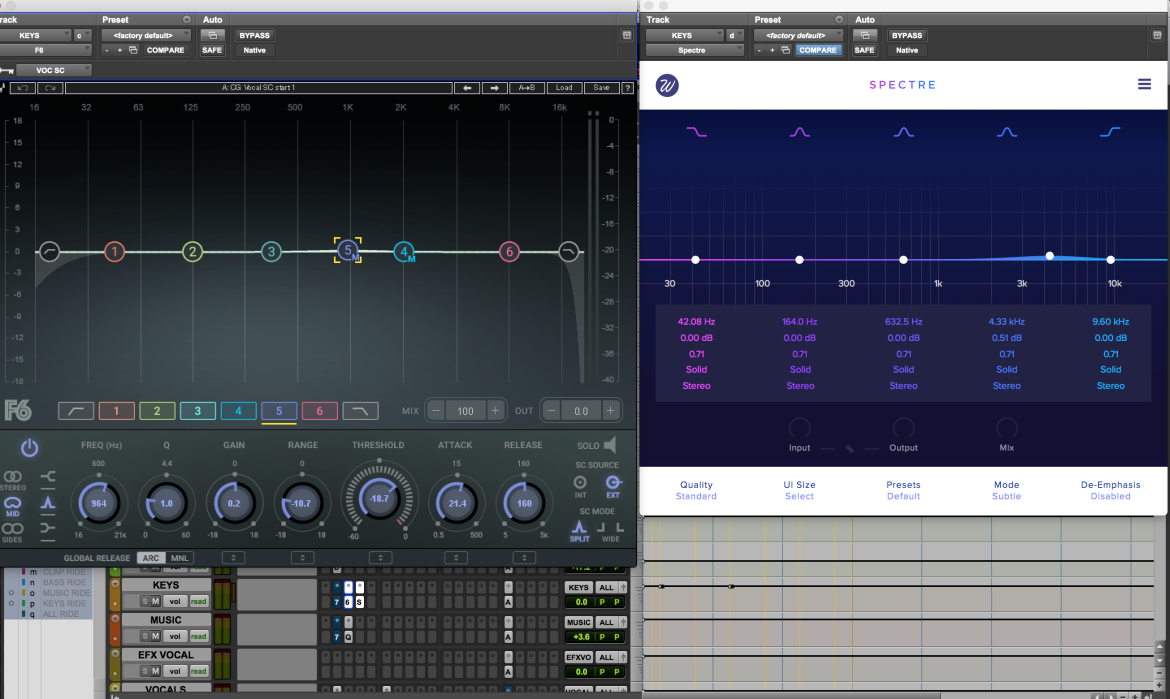Click the F6 redo arrow icon
Viewport: 1170px width, 699px height.
point(50,88)
